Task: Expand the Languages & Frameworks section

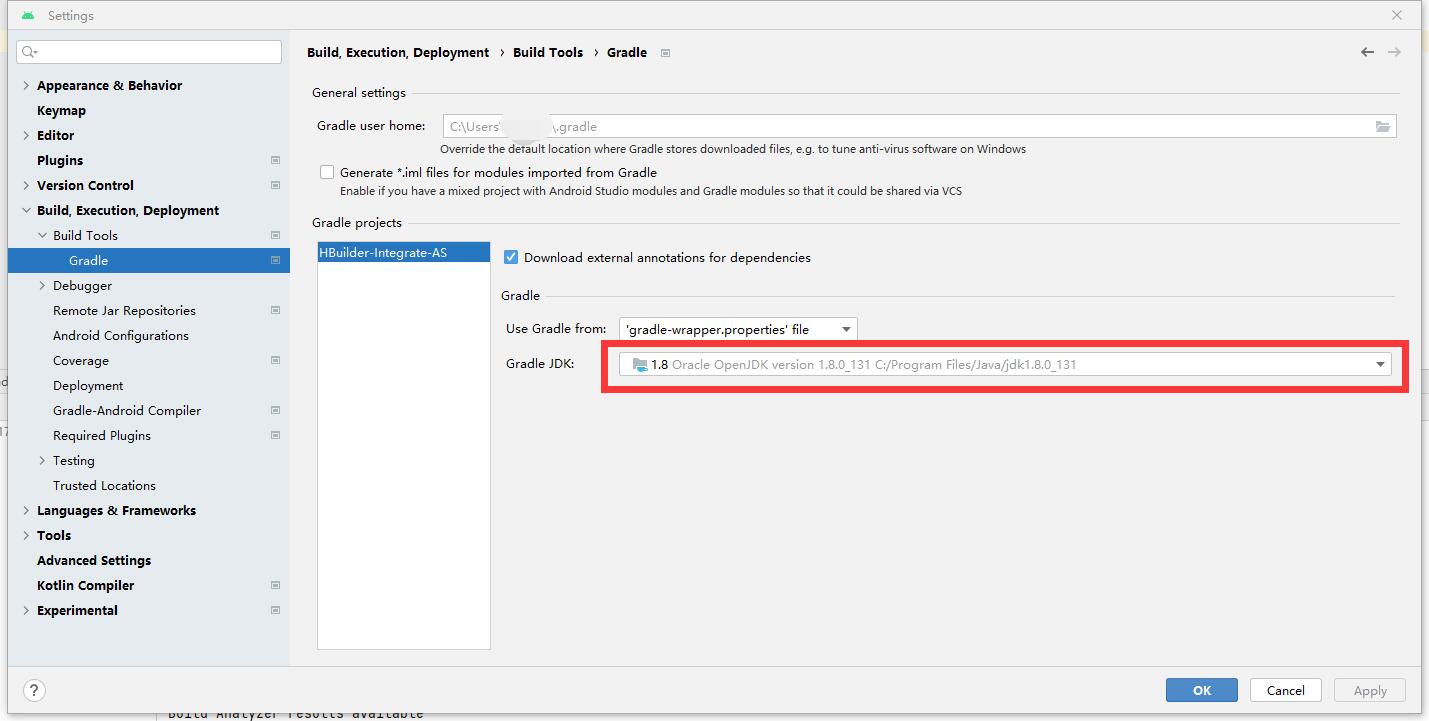Action: click(26, 510)
